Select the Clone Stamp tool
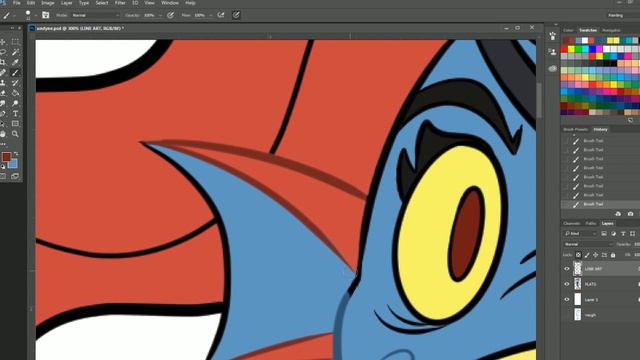640x360 pixels. (x=3, y=83)
